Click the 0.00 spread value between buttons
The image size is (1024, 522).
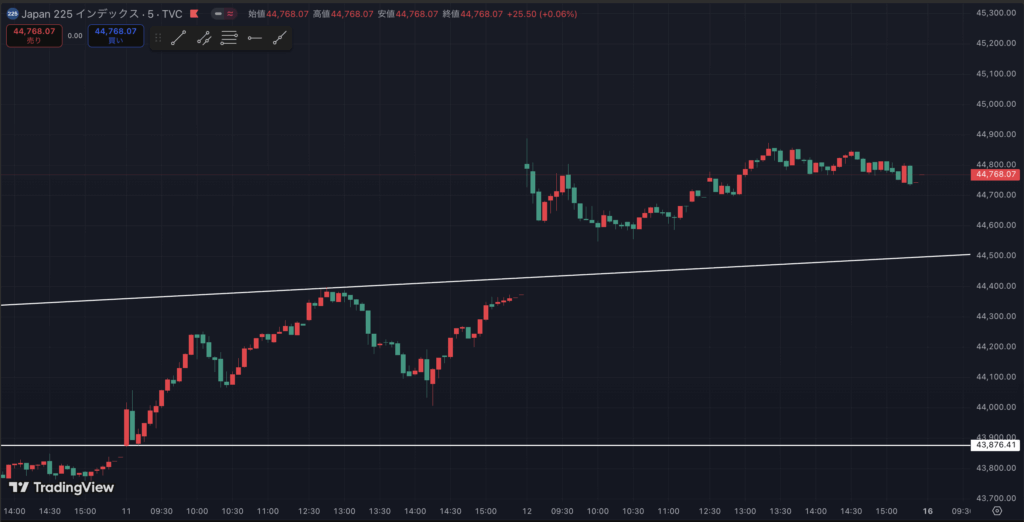coord(74,35)
